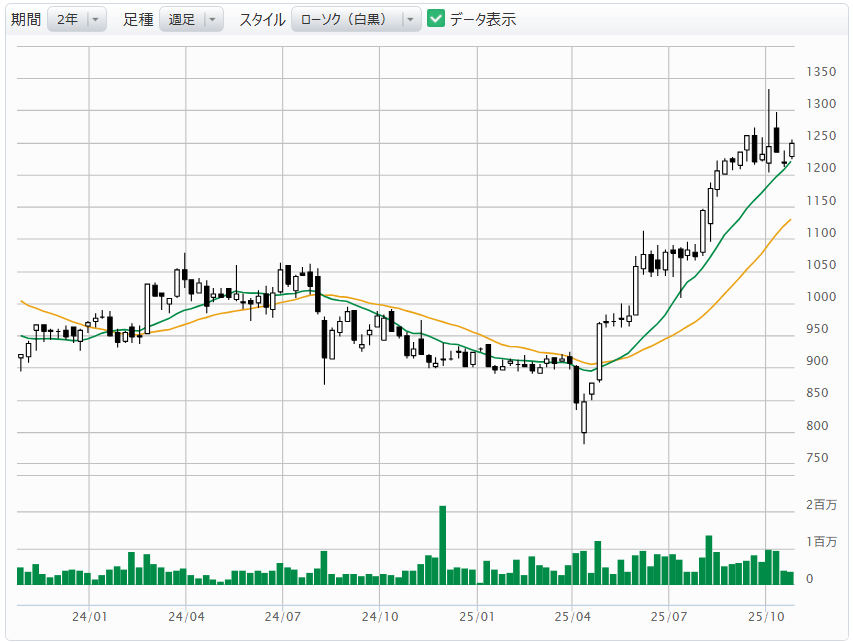Click the 24/07 date label on x-axis
This screenshot has height=642, width=853.
(x=283, y=618)
